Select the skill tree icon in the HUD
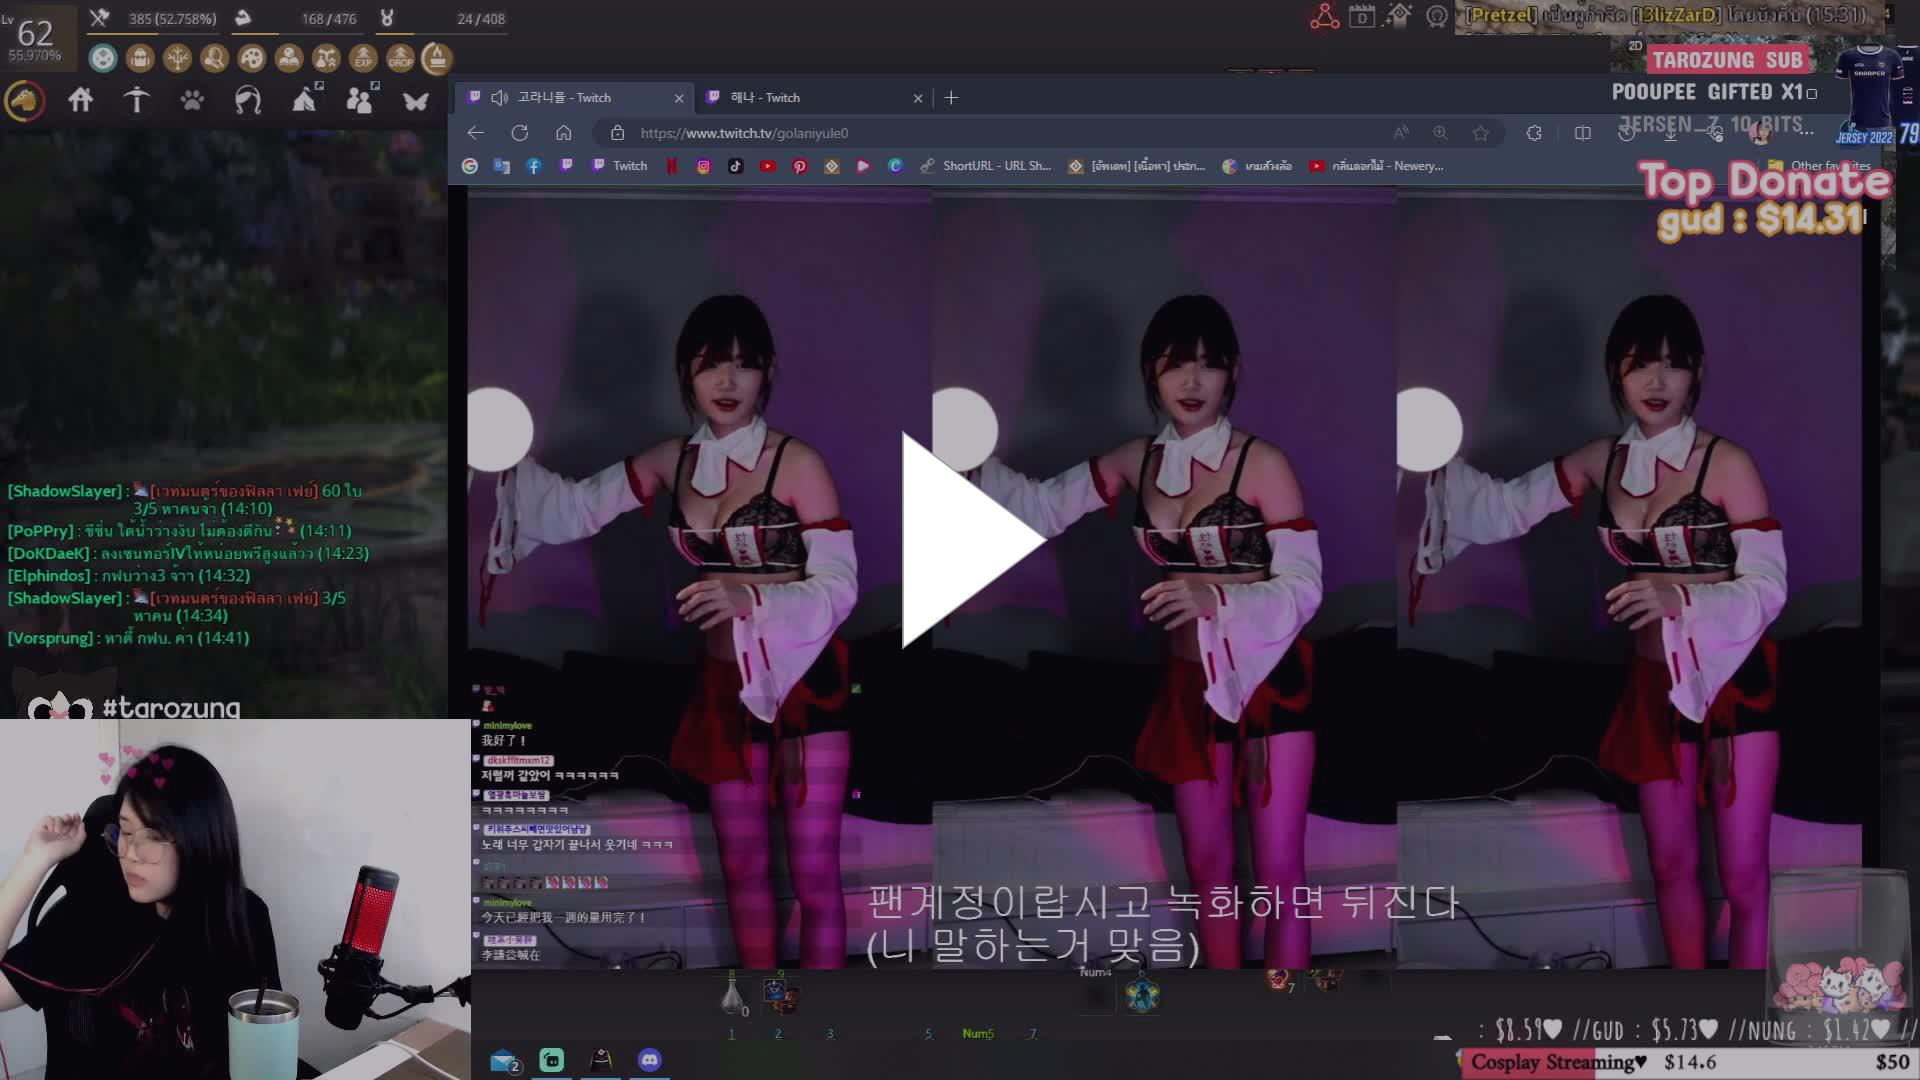This screenshot has height=1080, width=1920. coord(178,59)
